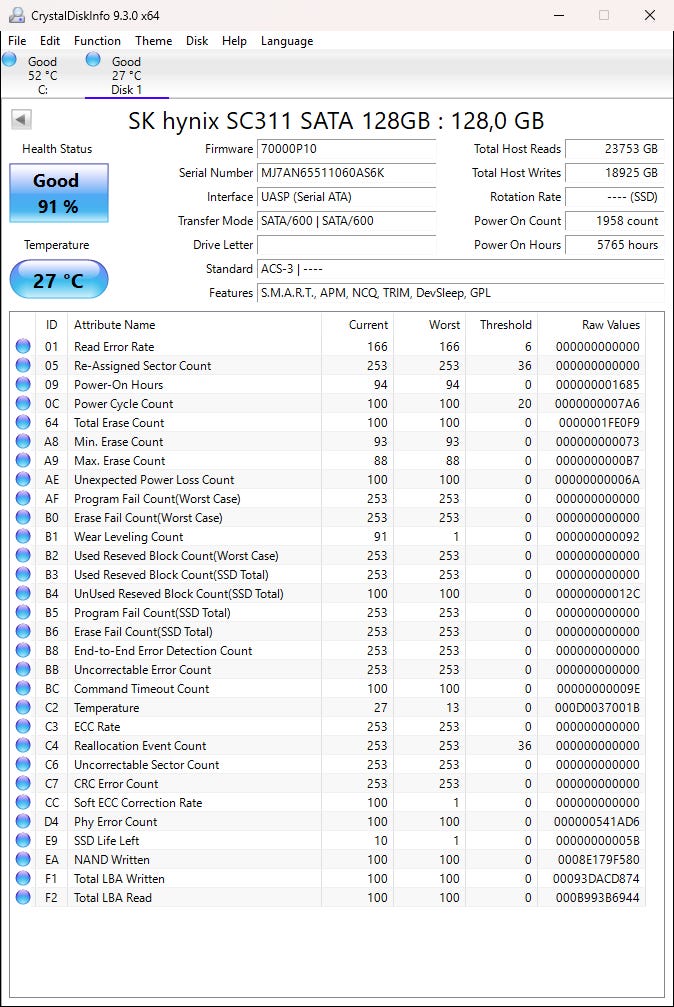Select the Uncorrectable Sector Count row name

point(146,765)
